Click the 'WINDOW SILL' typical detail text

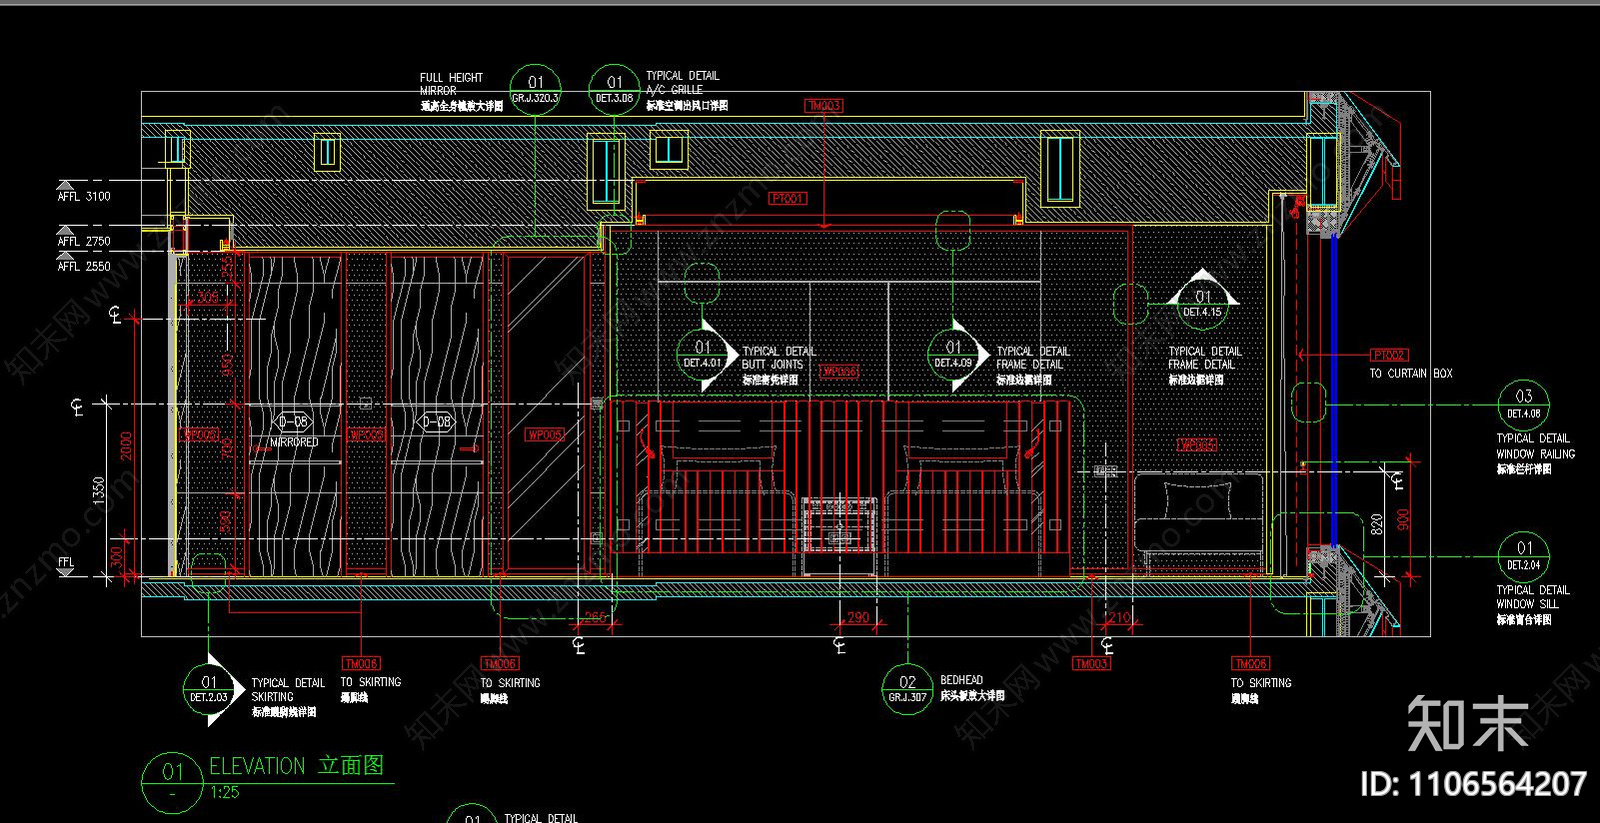point(1527,605)
